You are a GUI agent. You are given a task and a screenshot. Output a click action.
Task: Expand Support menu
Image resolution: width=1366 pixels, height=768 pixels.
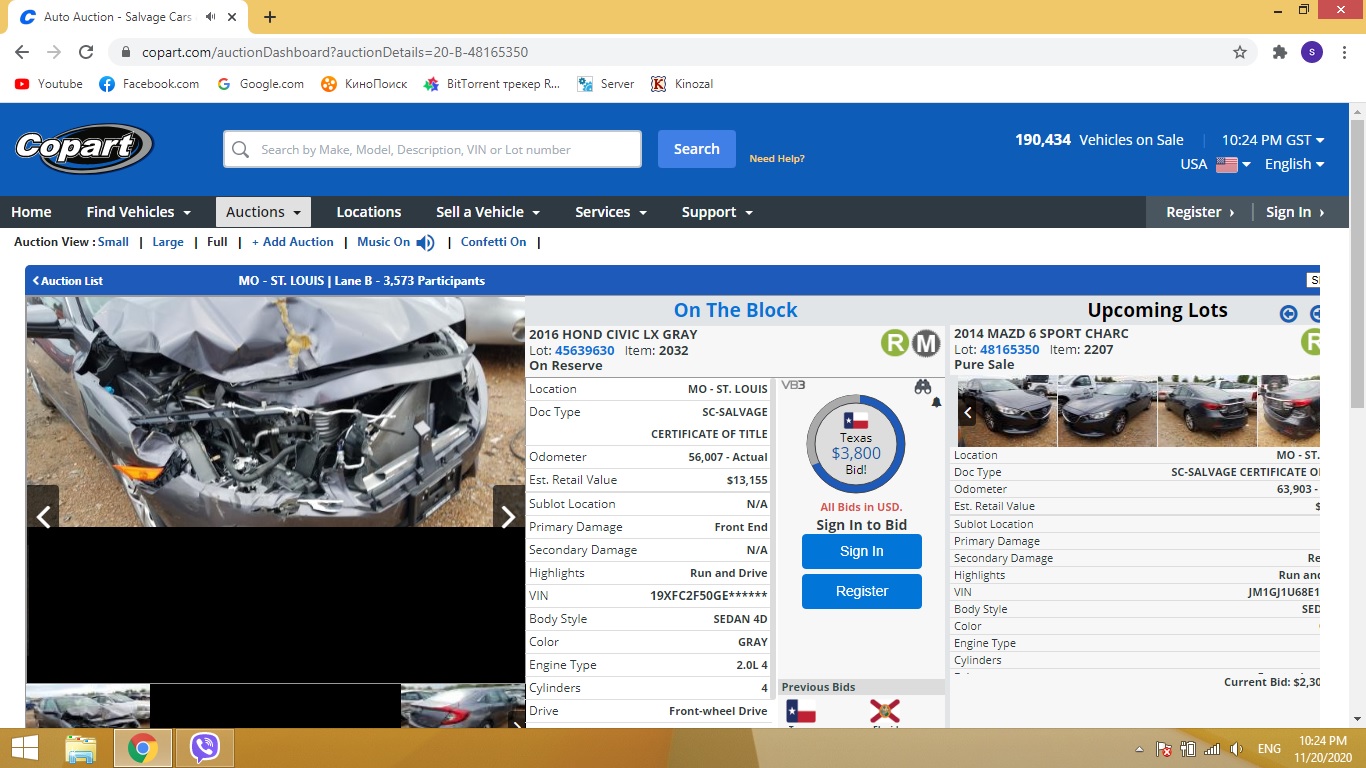(x=717, y=212)
